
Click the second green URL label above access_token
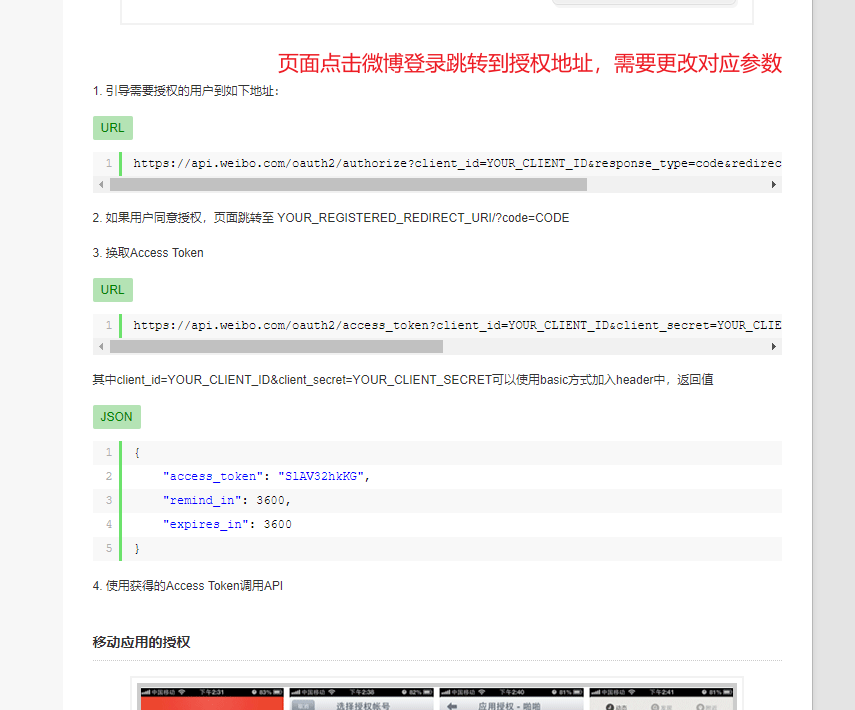pos(113,290)
